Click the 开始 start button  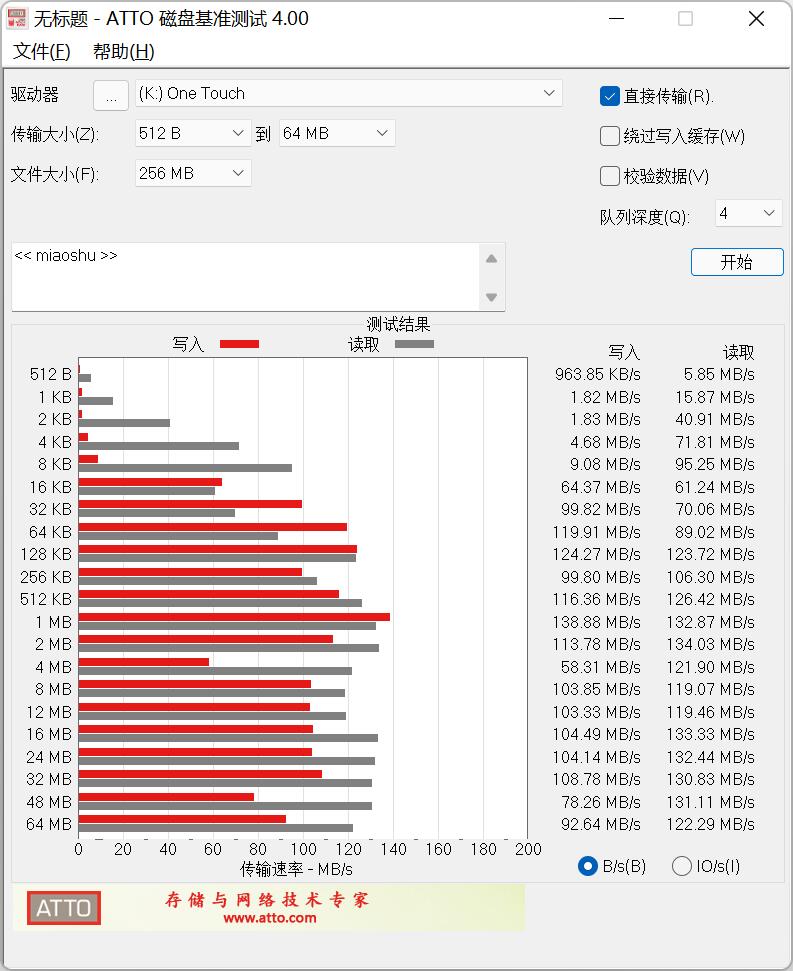coord(737,262)
